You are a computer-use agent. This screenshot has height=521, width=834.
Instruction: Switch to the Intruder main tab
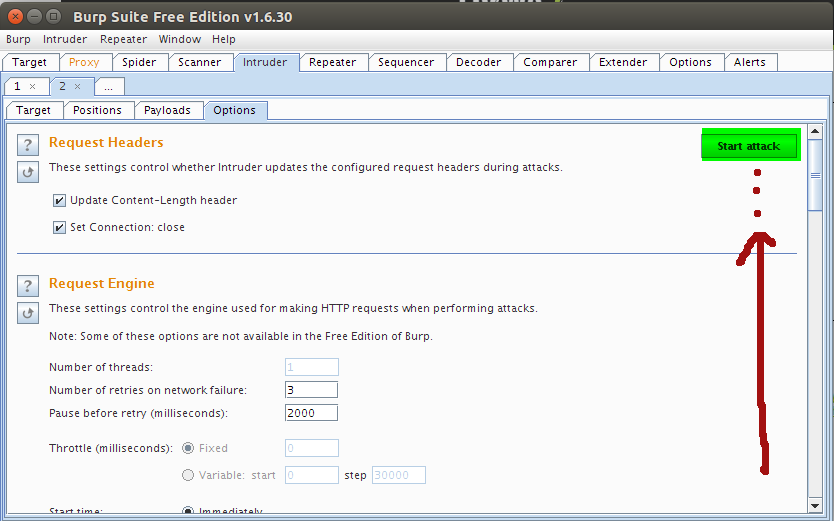pos(265,62)
